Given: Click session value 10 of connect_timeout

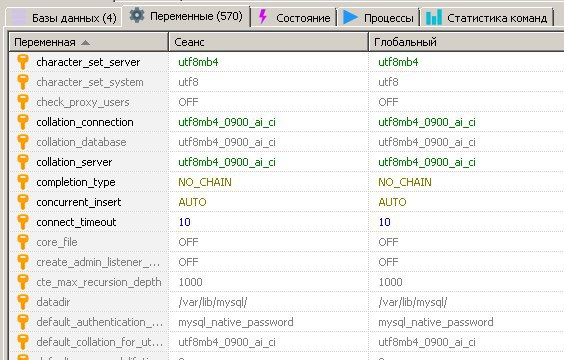Looking at the screenshot, I should [x=185, y=222].
